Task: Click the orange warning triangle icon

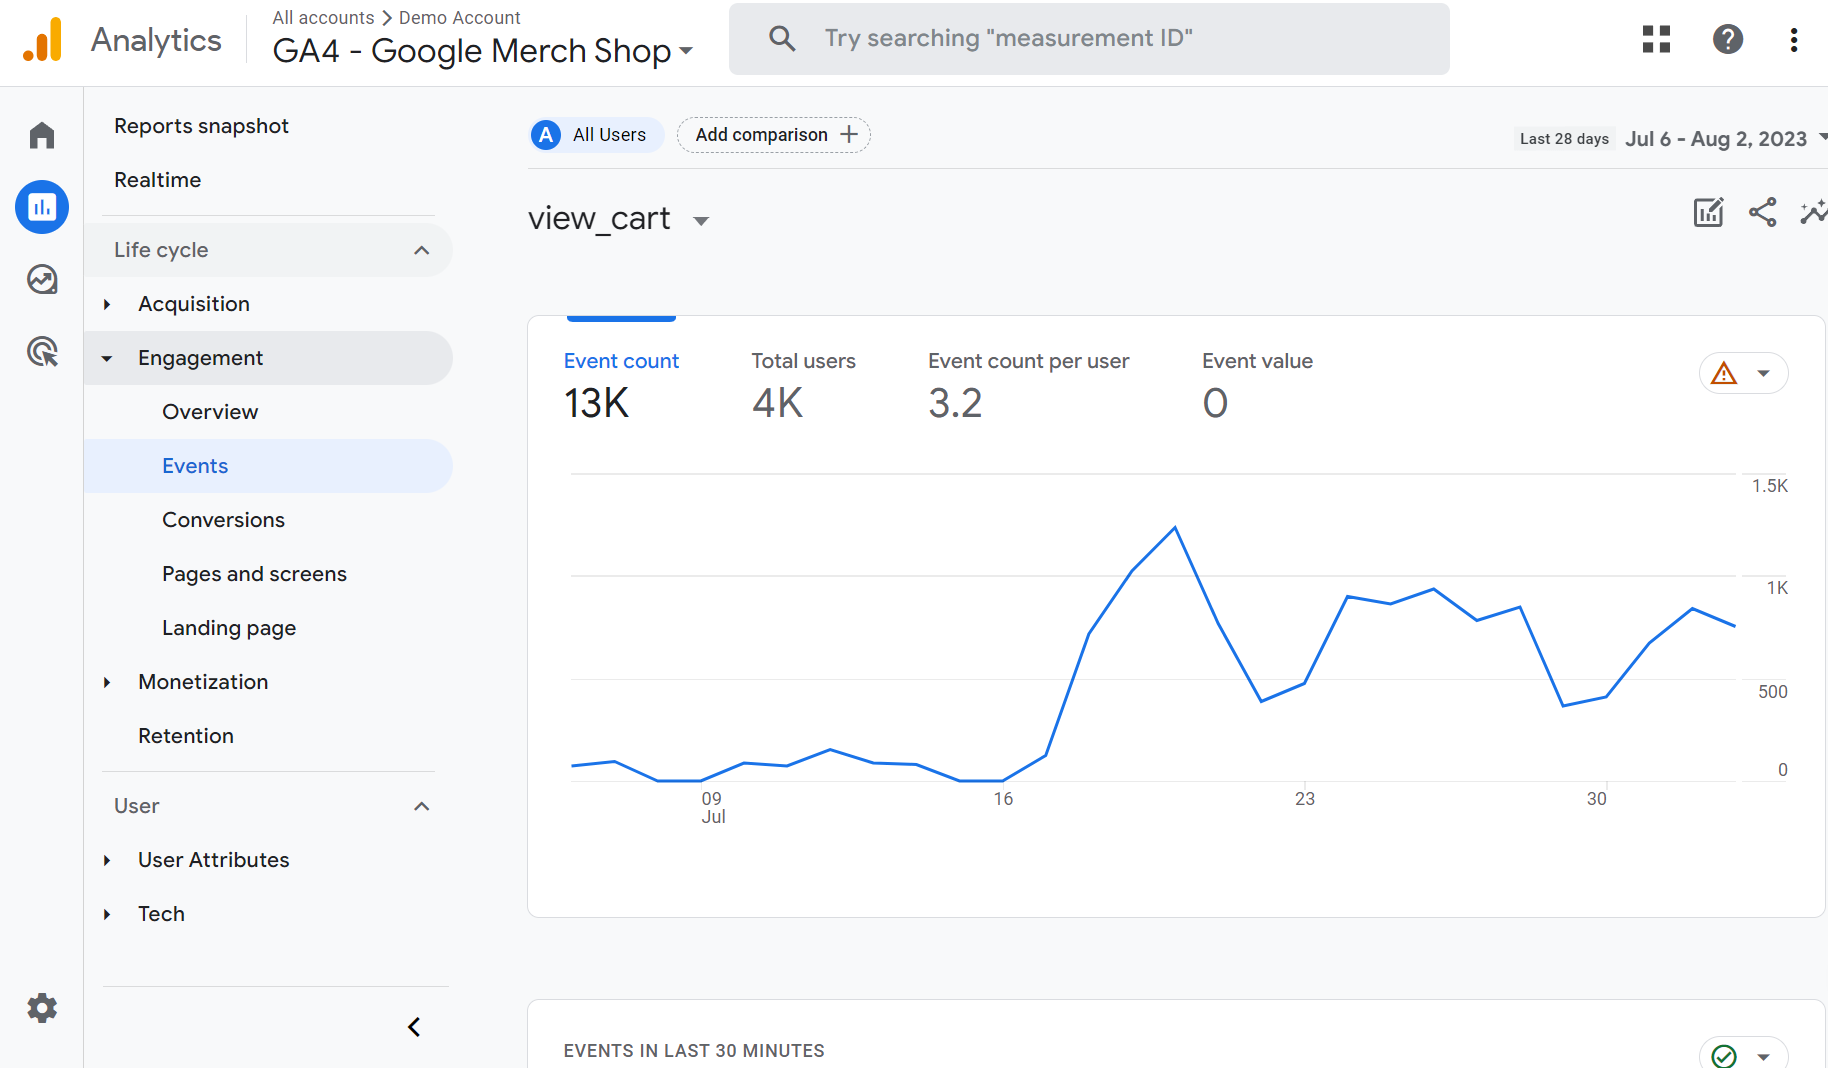Action: click(1724, 374)
